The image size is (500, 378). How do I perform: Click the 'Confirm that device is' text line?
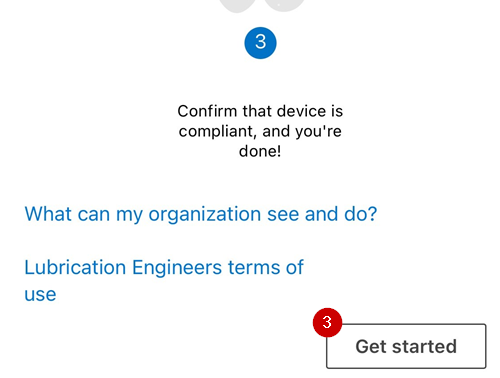click(260, 111)
